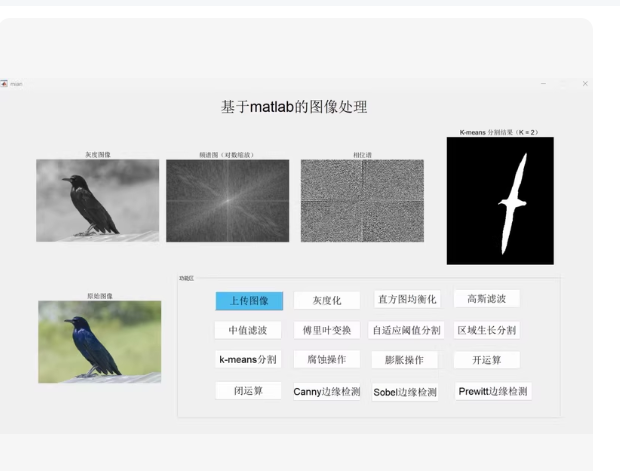Run 直方图均衡化 histogram equalization
The image size is (620, 471).
(x=407, y=299)
